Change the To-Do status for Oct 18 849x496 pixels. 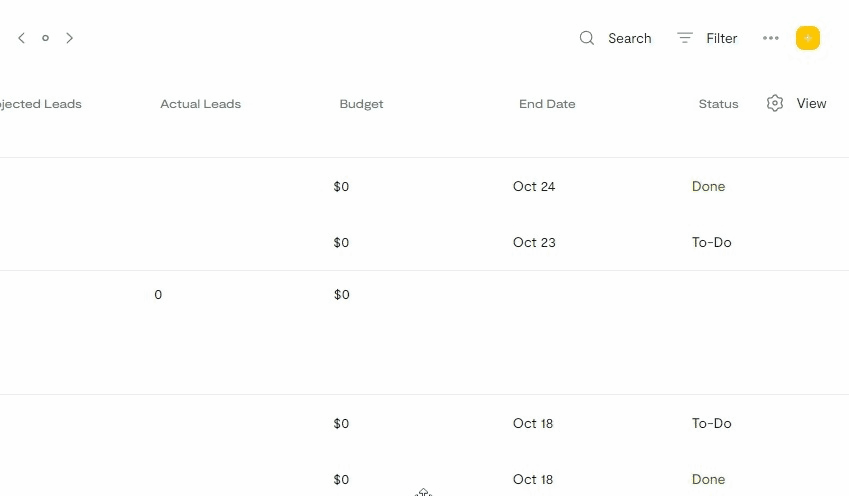pyautogui.click(x=711, y=423)
